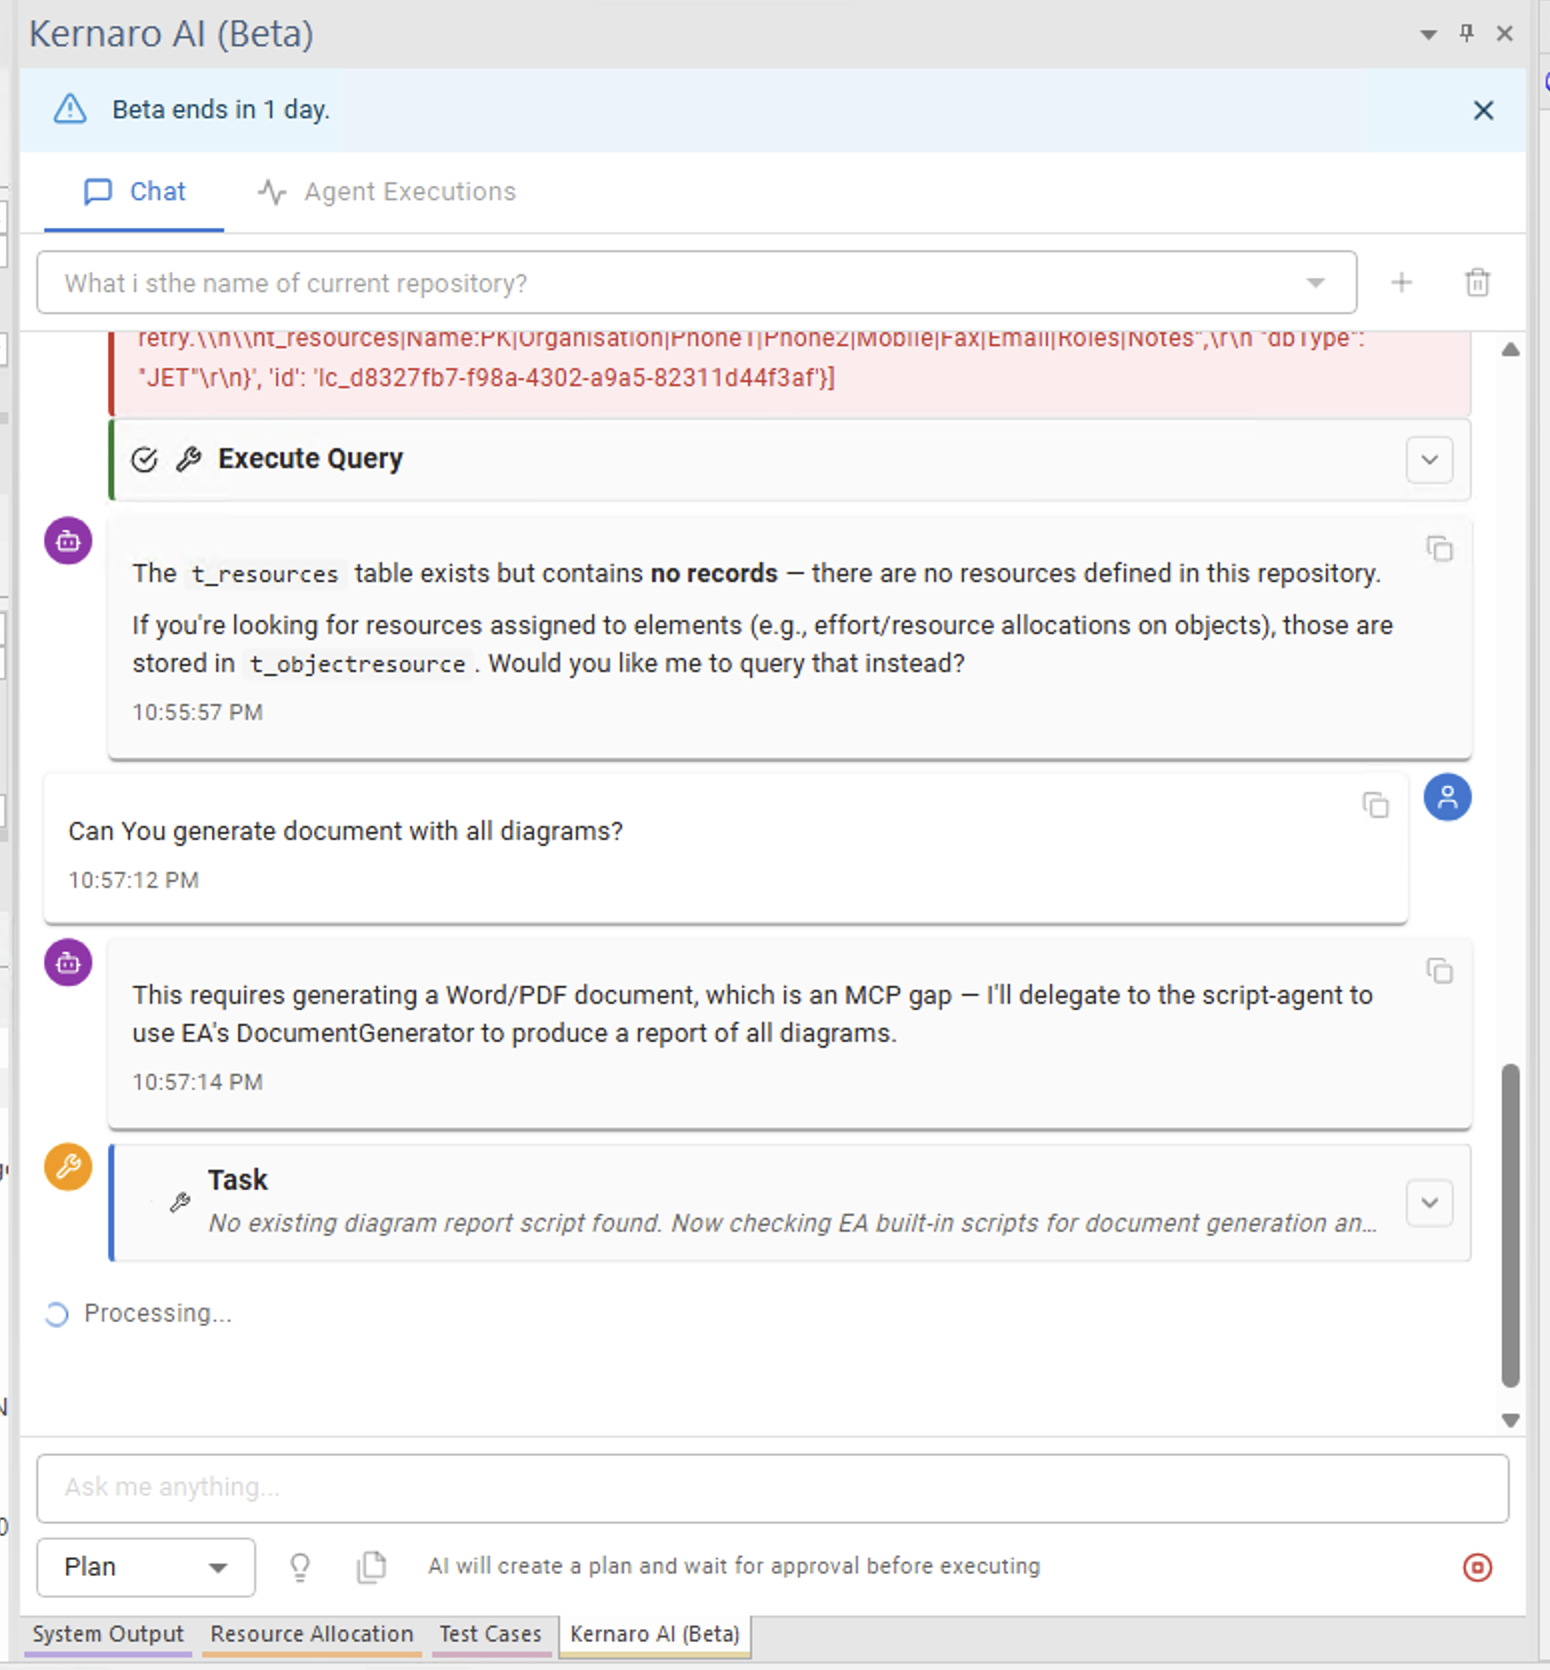Delete conversation with trash icon
This screenshot has width=1550, height=1670.
(1477, 283)
